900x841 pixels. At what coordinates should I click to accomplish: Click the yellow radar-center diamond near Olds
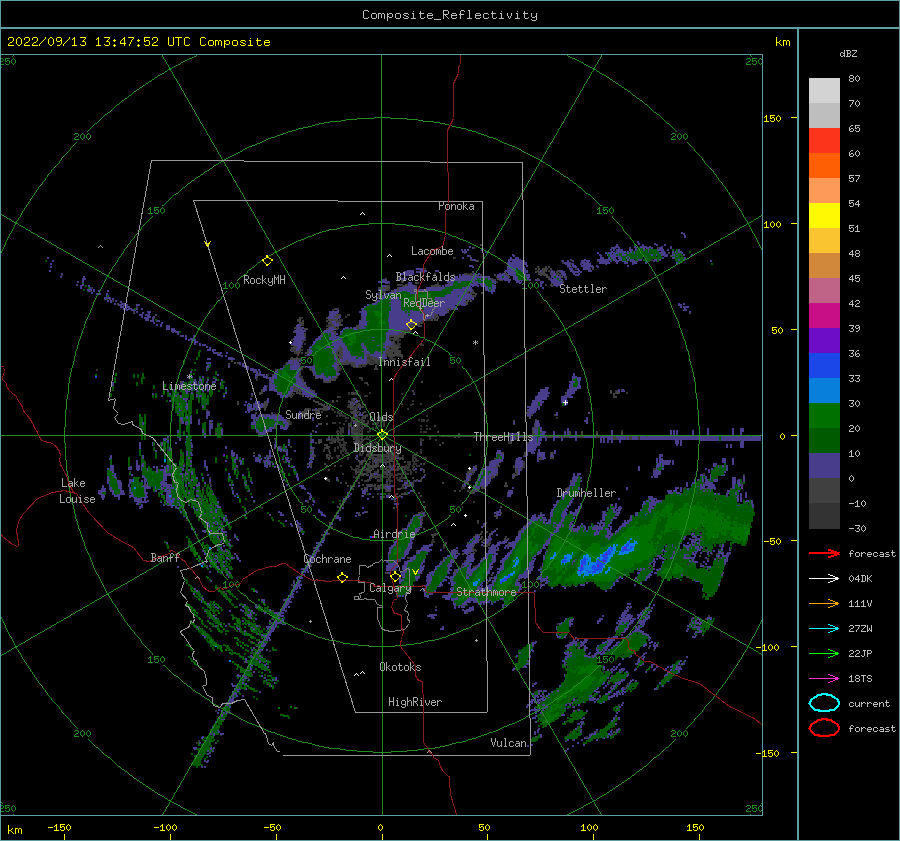coord(382,435)
